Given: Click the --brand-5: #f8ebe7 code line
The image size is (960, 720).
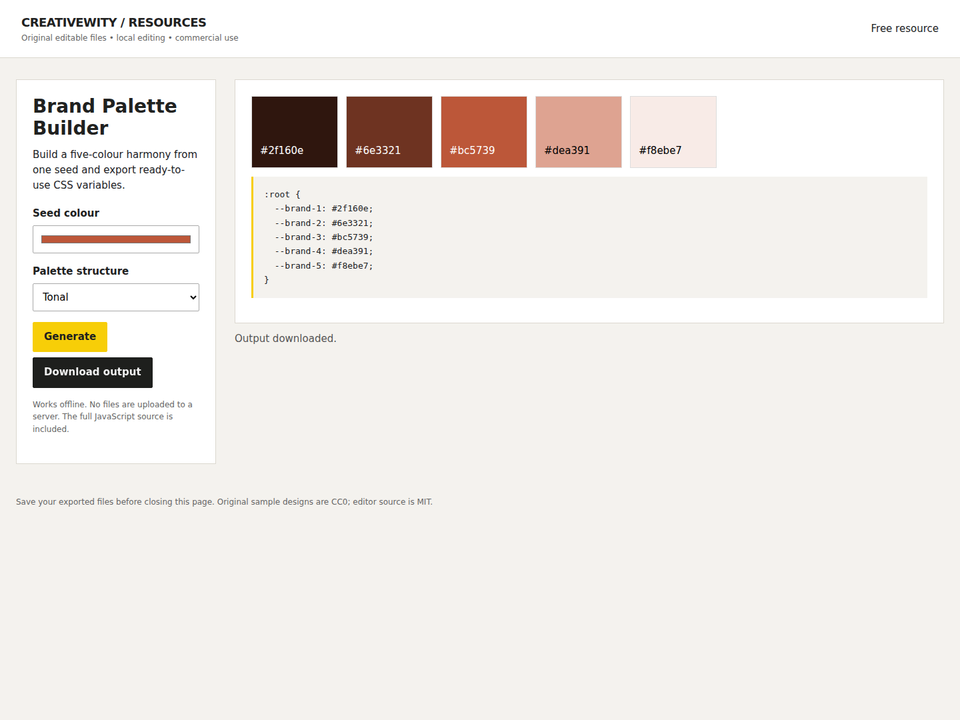Looking at the screenshot, I should [x=324, y=266].
